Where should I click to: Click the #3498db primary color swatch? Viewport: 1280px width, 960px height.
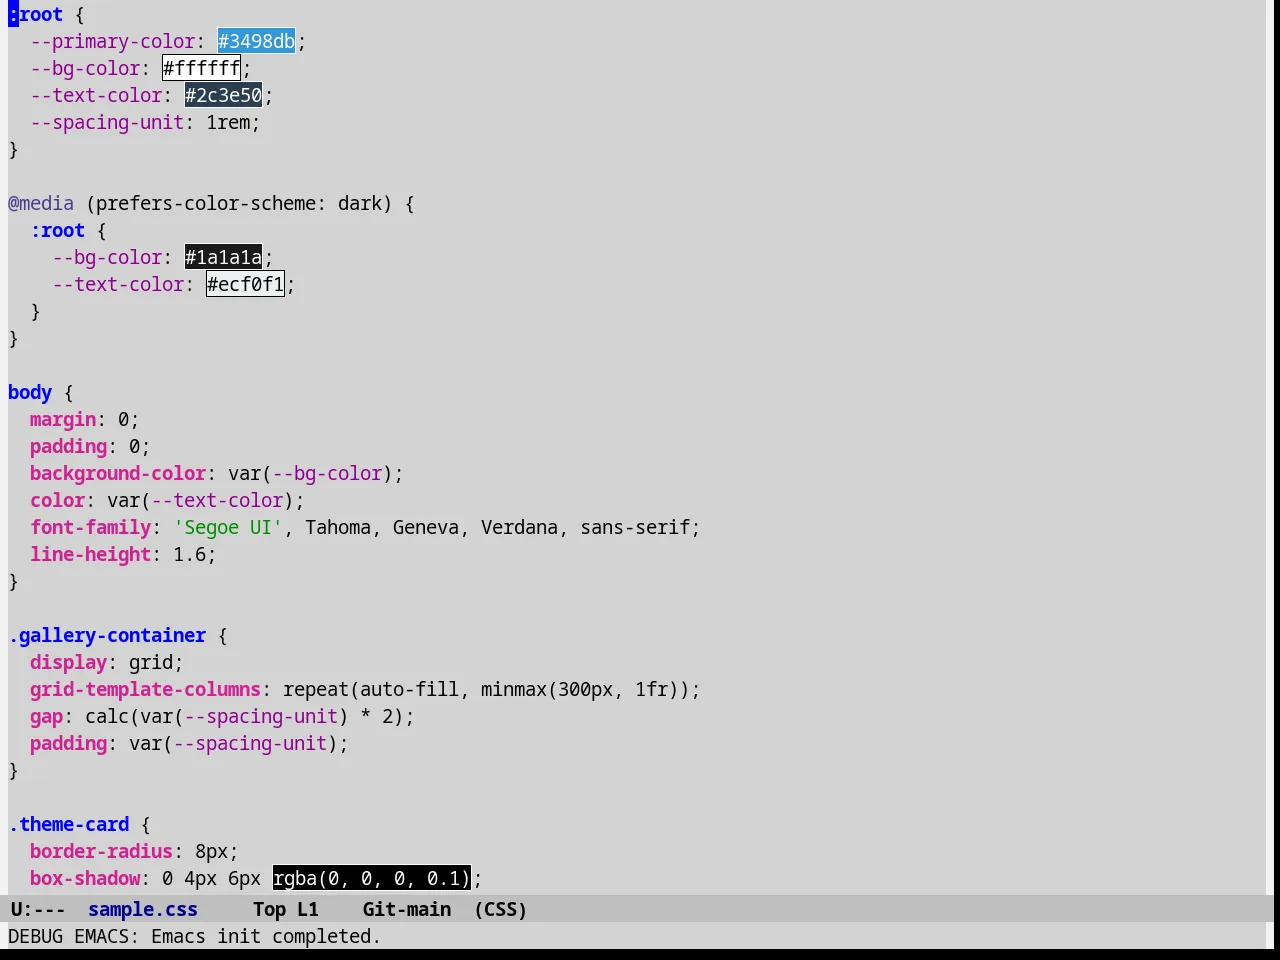(x=256, y=41)
